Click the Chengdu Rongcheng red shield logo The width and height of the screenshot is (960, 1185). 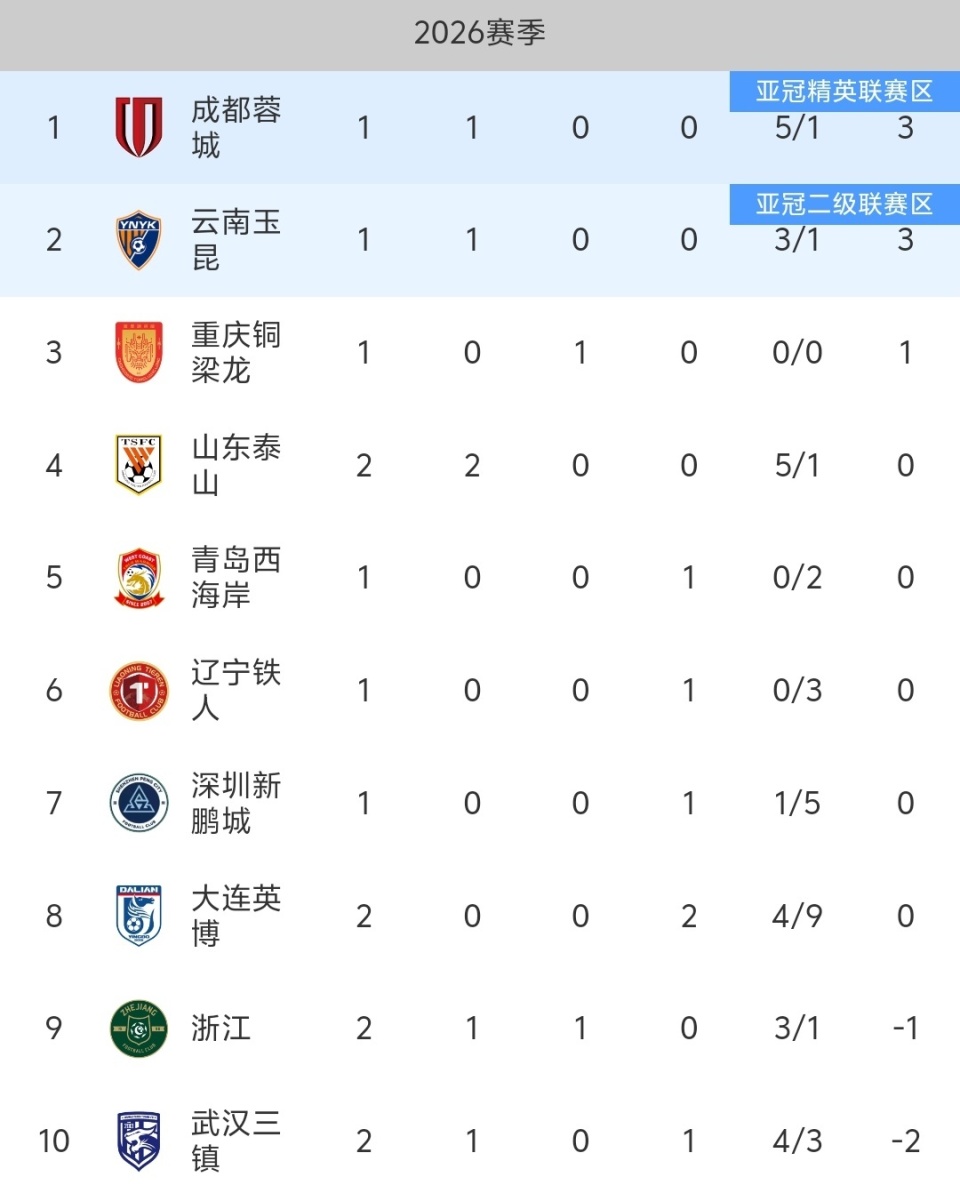coord(138,127)
